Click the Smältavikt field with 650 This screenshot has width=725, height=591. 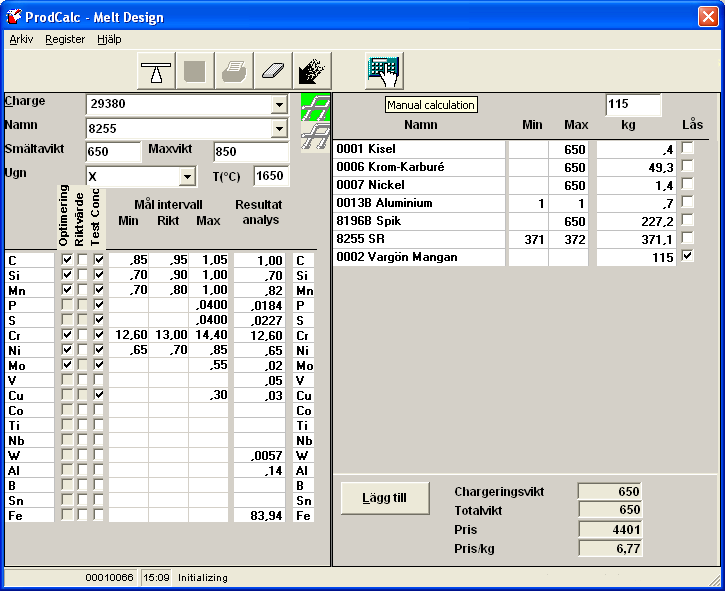[113, 151]
